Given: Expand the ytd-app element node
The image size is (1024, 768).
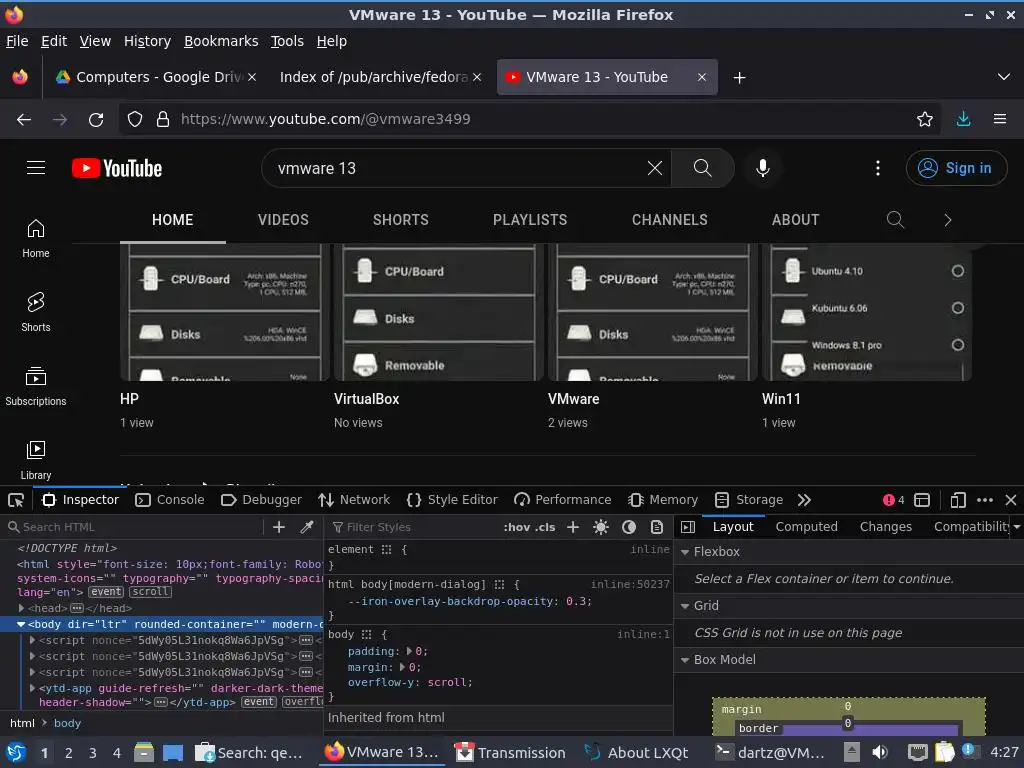Looking at the screenshot, I should coord(32,688).
